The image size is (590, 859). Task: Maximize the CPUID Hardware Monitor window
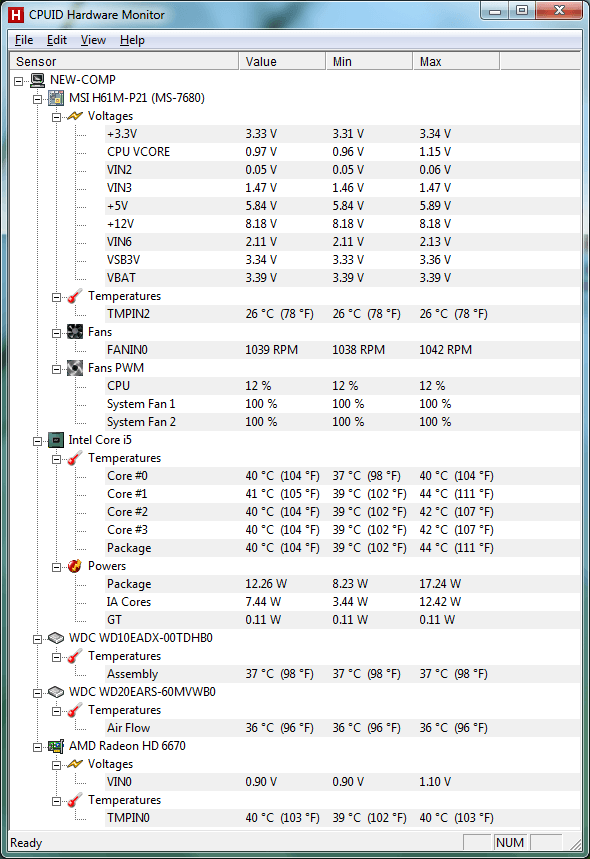point(522,10)
